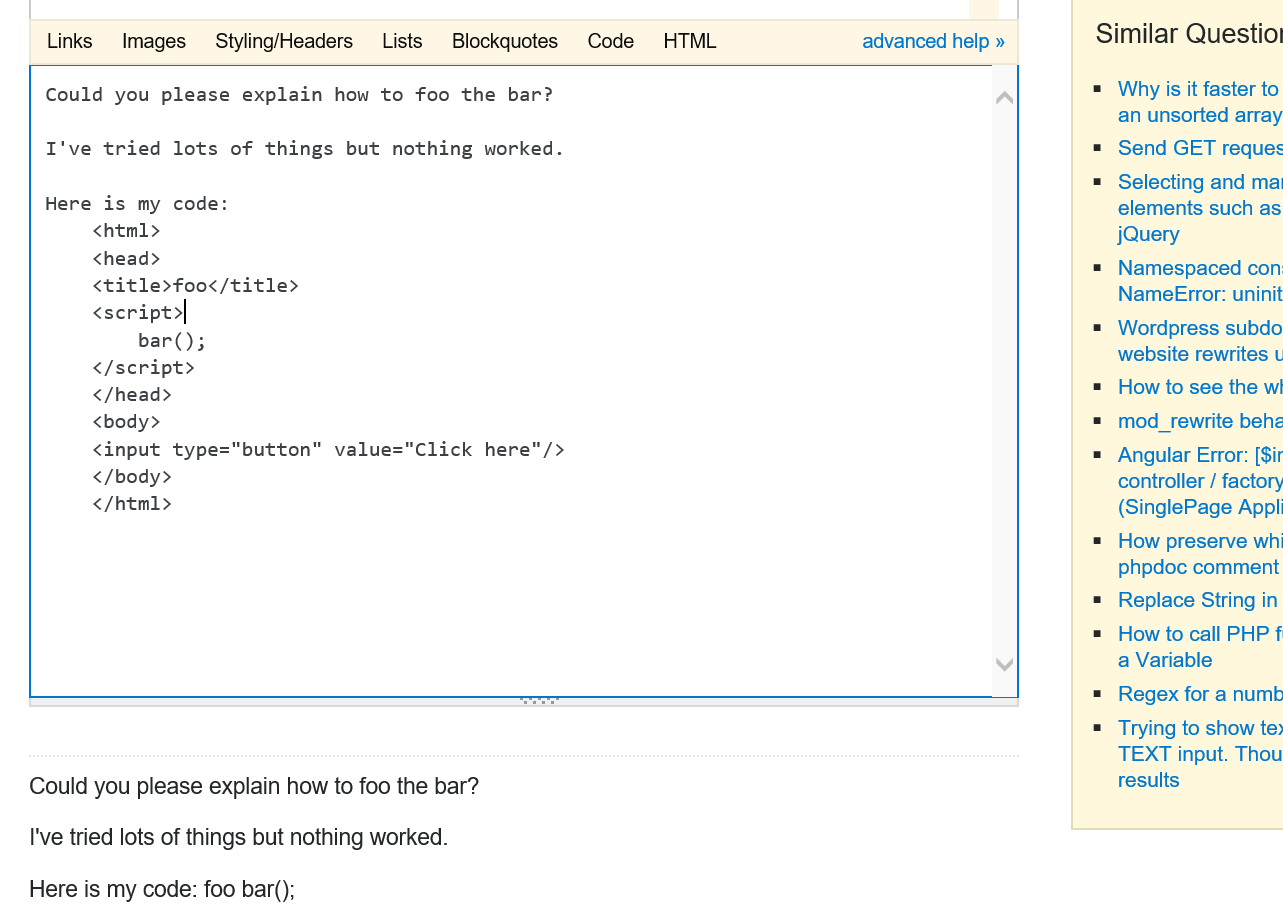Click the input type="button" line in editor
The width and height of the screenshot is (1283, 919).
(328, 449)
